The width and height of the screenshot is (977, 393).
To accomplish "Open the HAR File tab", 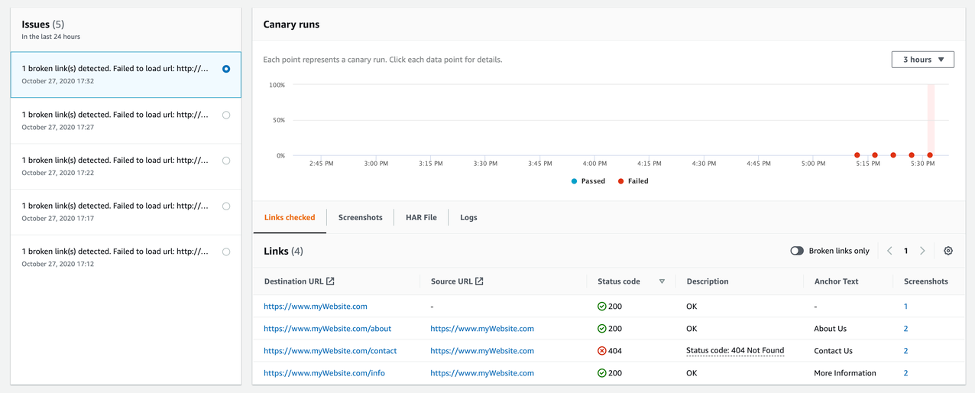I will pos(421,217).
